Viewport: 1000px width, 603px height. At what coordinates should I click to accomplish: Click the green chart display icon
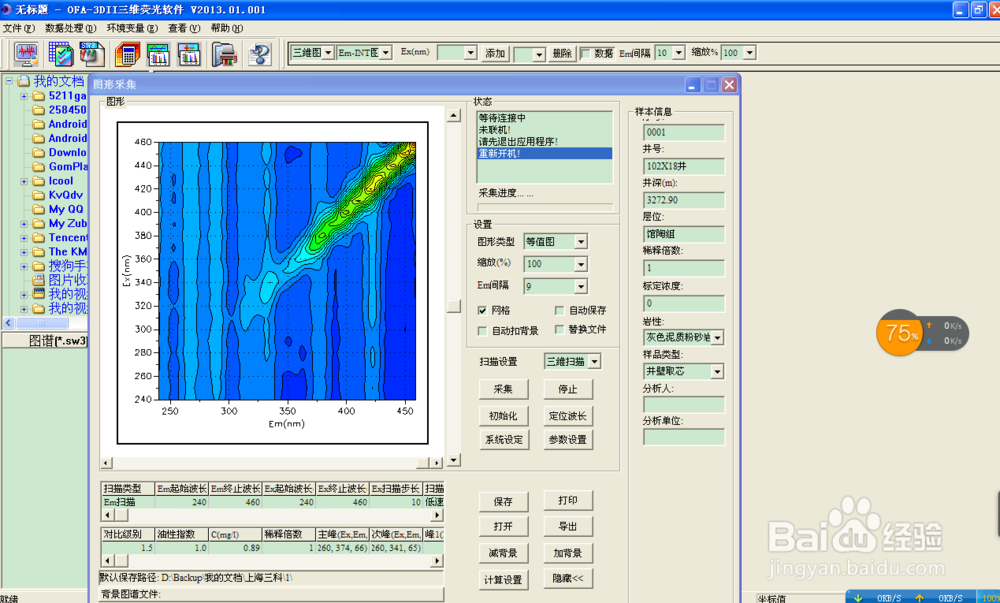click(x=157, y=55)
